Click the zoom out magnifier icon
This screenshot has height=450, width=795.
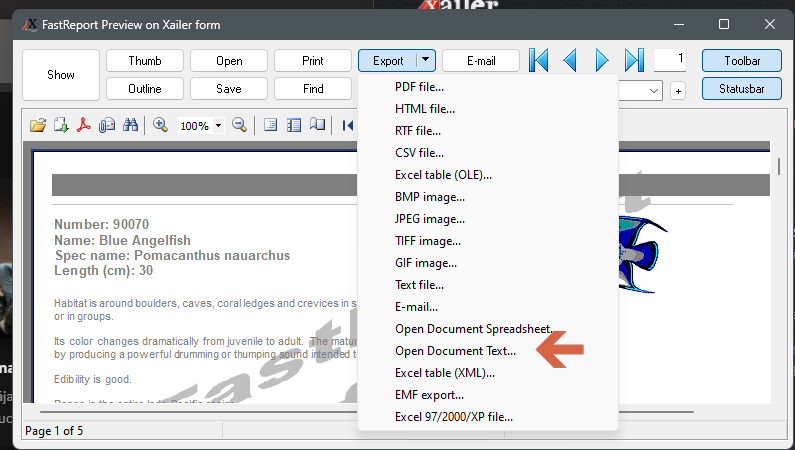click(x=239, y=125)
